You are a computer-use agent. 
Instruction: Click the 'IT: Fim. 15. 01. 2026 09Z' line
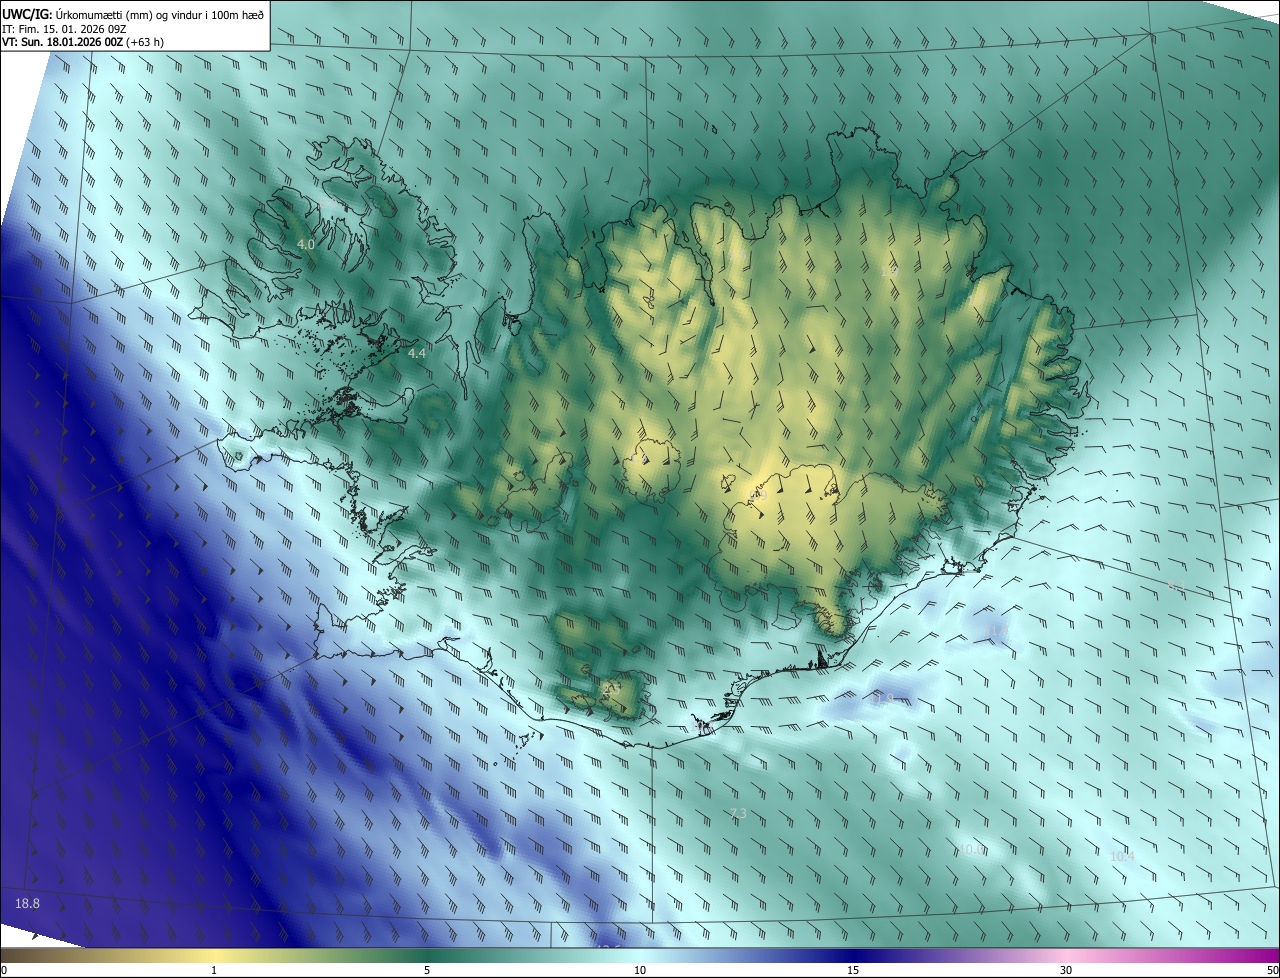coord(64,28)
